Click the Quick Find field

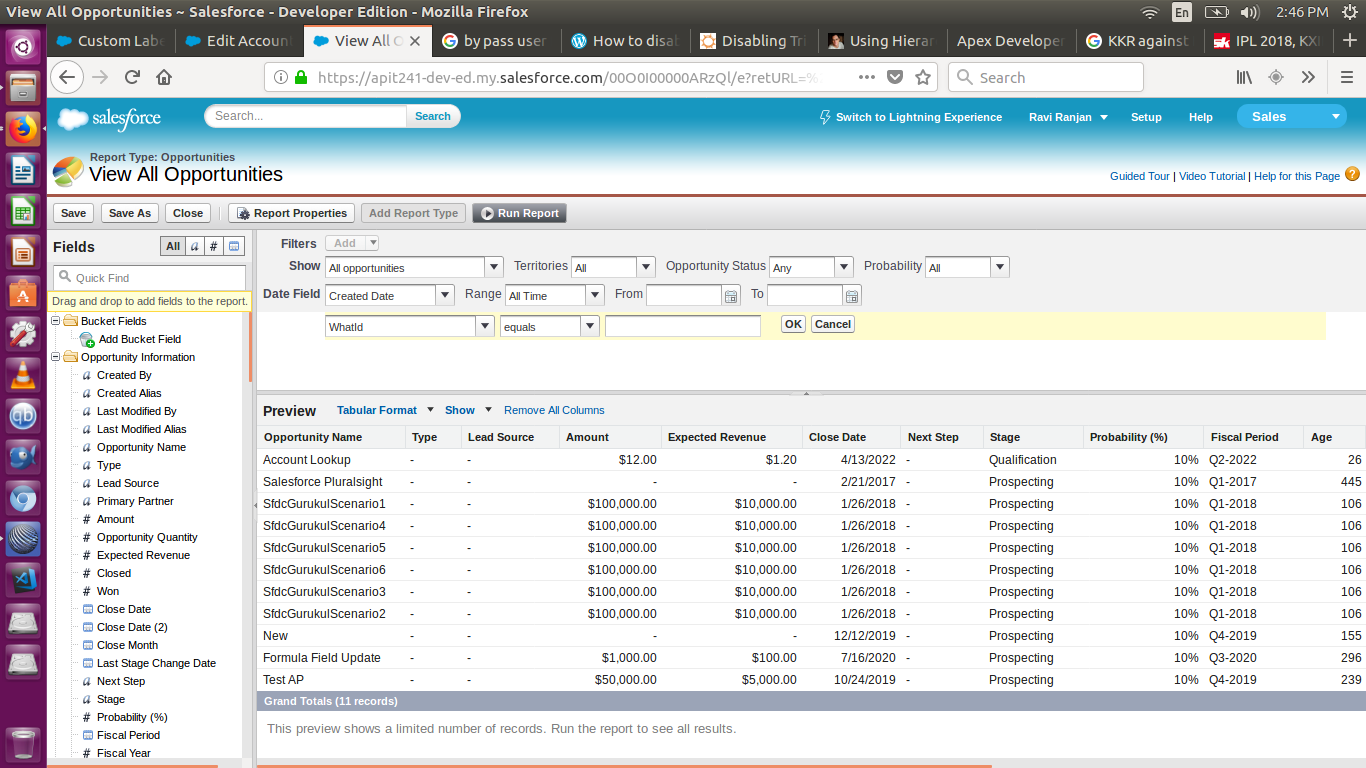(x=149, y=277)
